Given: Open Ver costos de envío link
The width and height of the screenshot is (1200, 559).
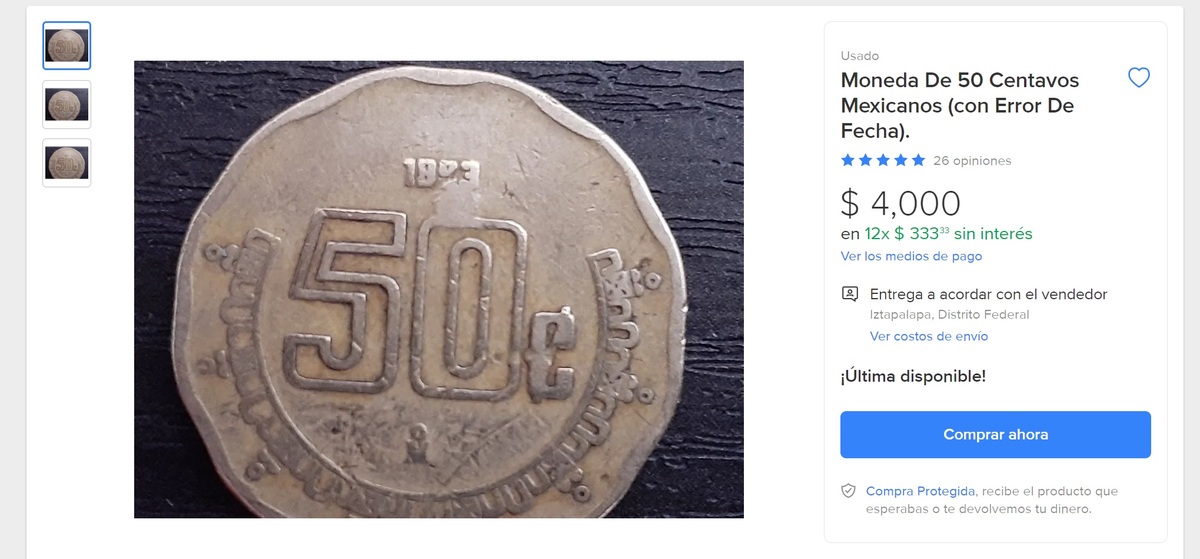Looking at the screenshot, I should [x=928, y=337].
